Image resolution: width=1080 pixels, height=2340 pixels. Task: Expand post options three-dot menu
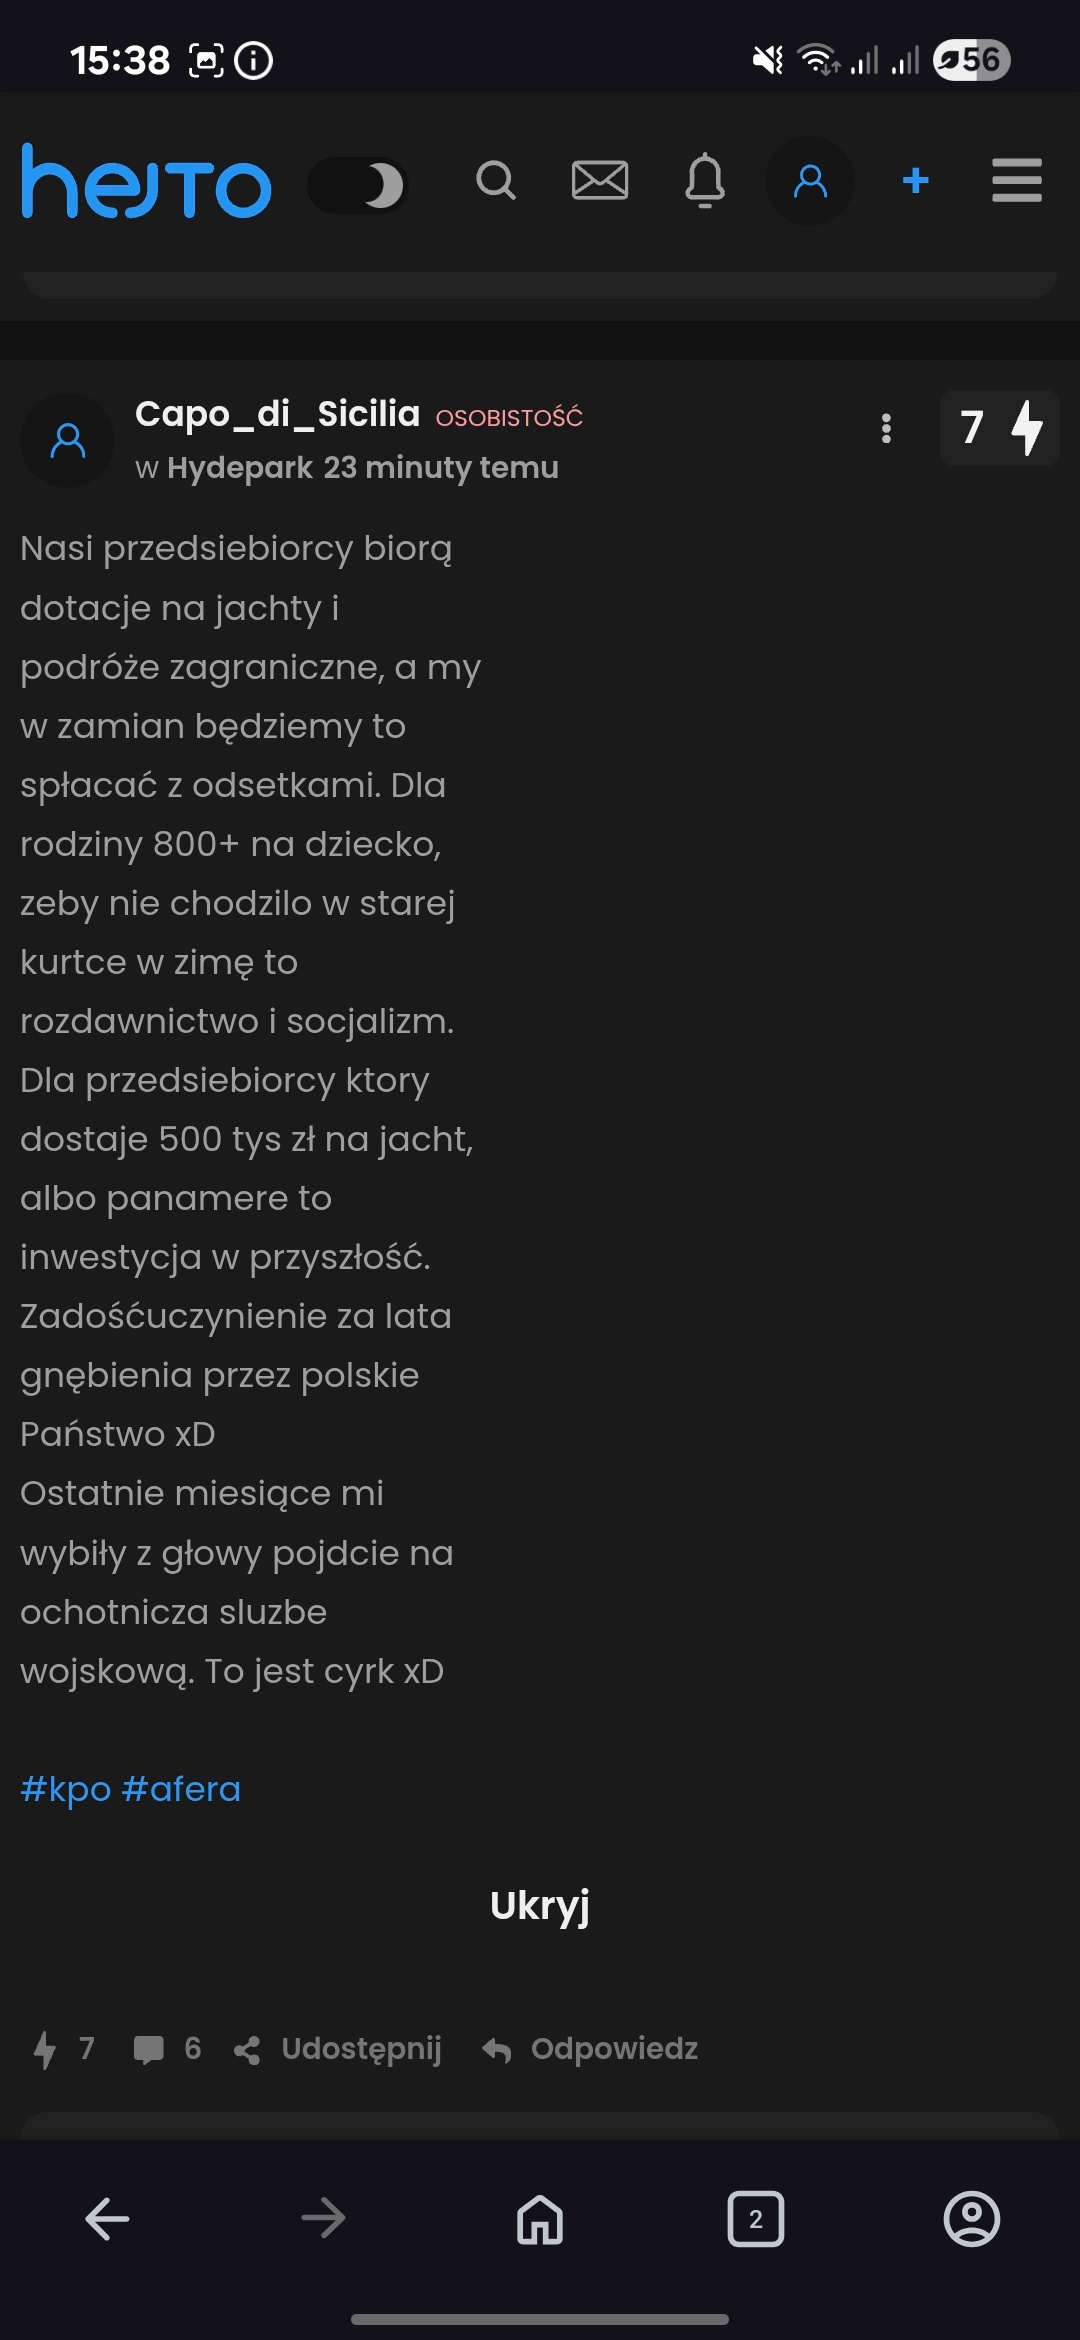pos(886,428)
